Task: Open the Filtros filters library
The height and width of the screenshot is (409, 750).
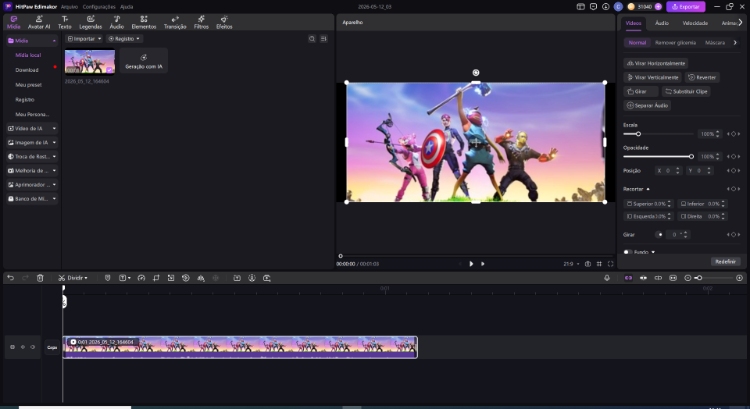Action: [x=201, y=22]
